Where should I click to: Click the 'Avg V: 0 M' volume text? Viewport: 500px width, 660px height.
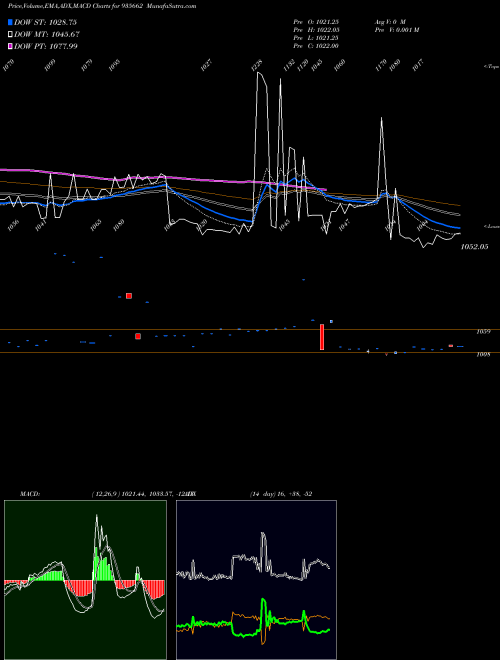coord(390,22)
